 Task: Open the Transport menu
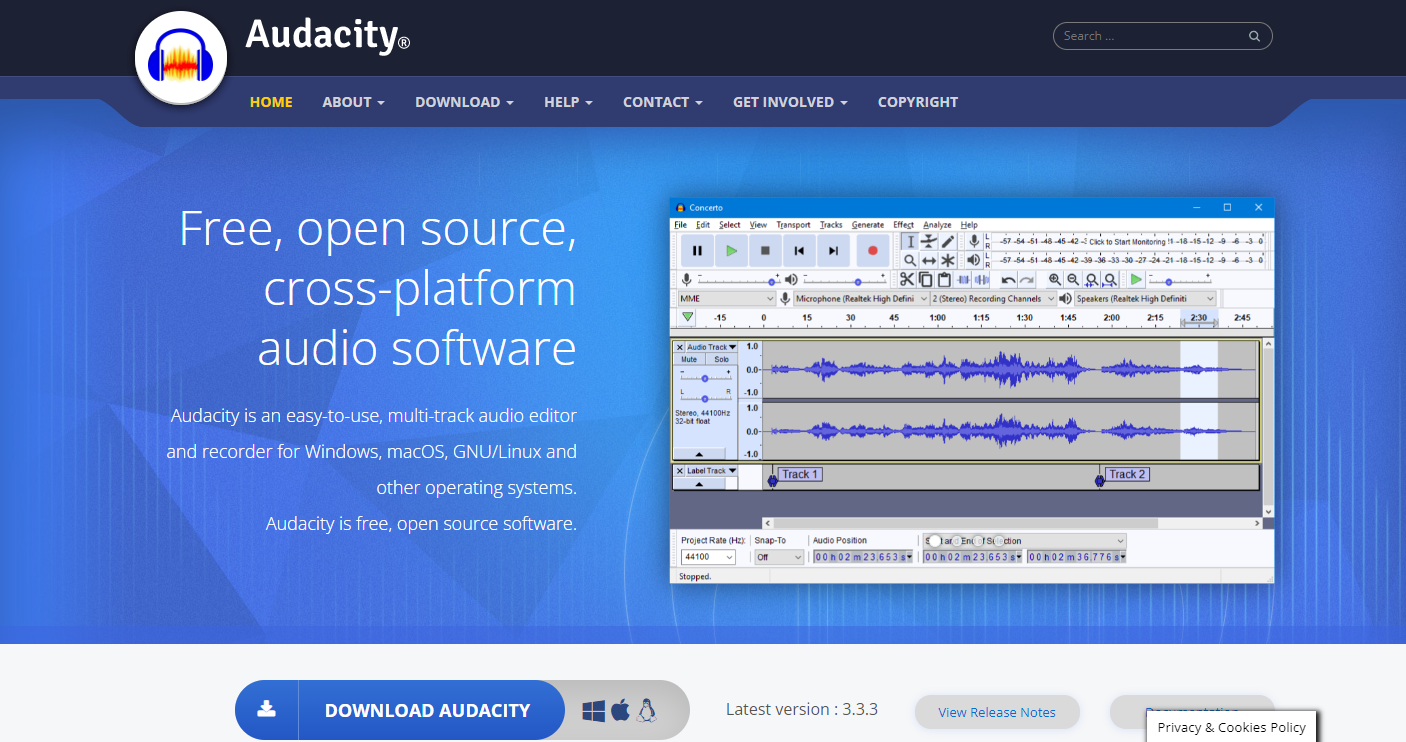[793, 225]
